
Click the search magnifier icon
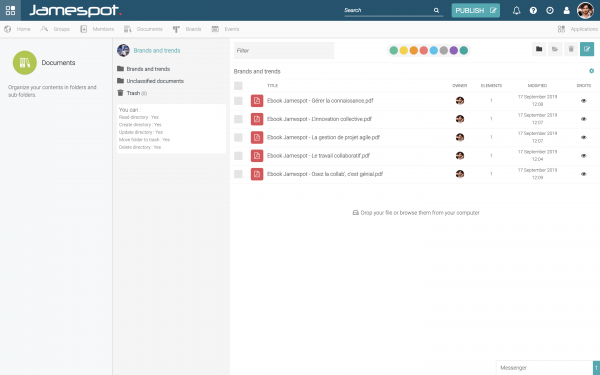point(436,10)
